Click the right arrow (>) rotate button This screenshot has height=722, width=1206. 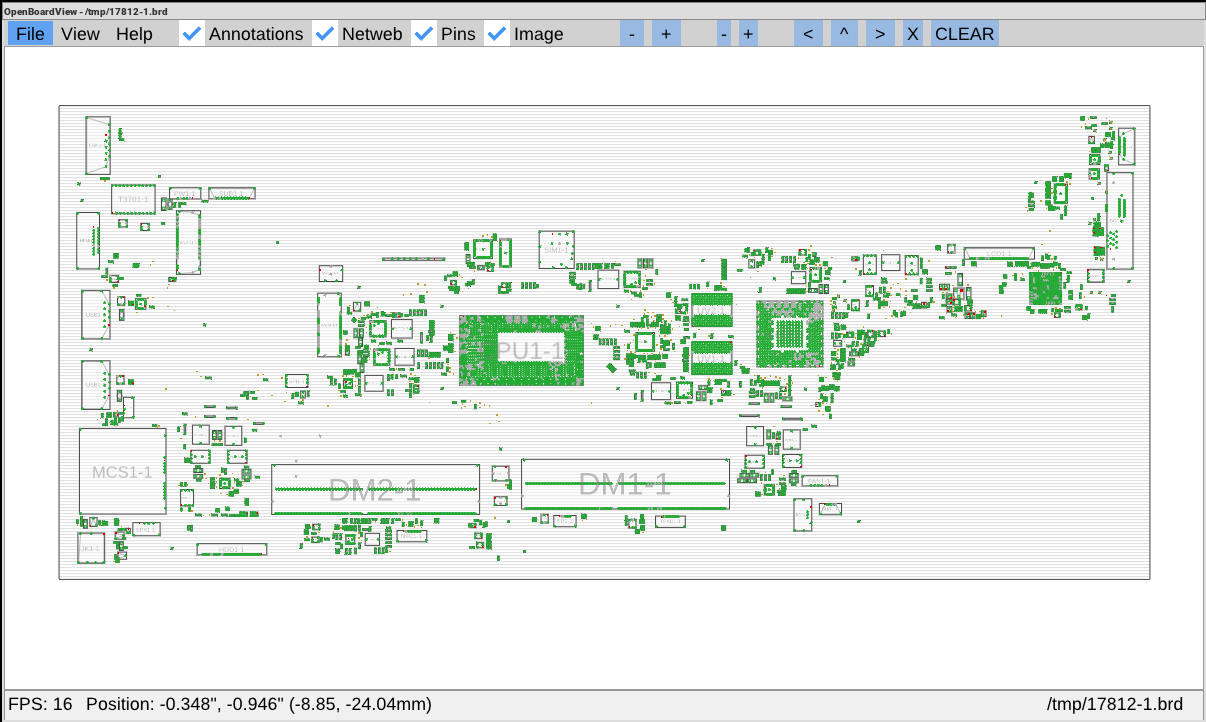click(879, 34)
